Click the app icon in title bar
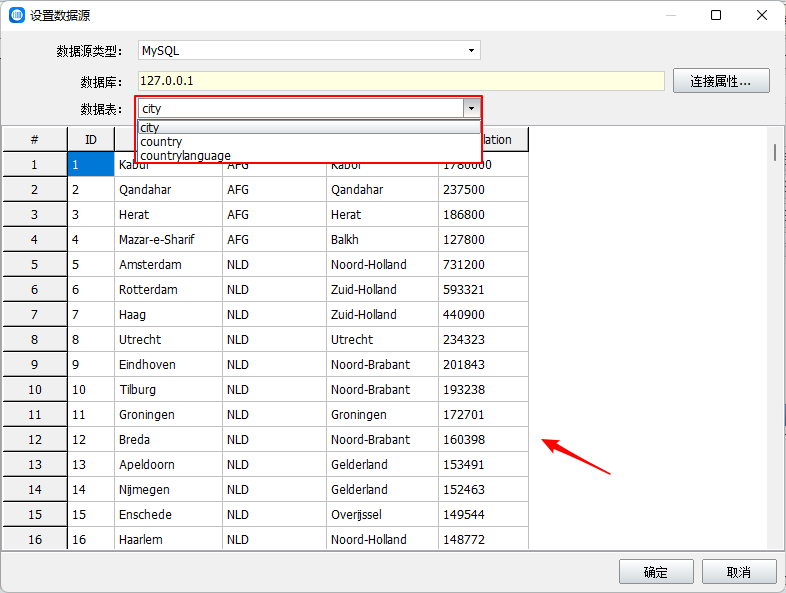 pyautogui.click(x=17, y=15)
